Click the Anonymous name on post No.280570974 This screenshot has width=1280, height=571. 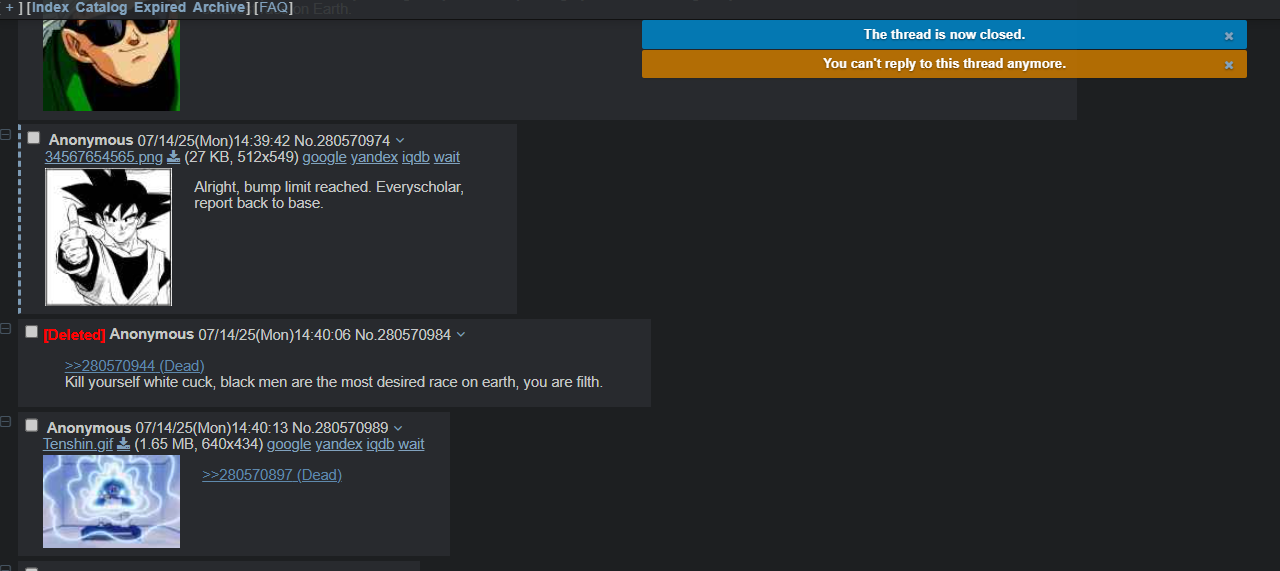point(91,140)
